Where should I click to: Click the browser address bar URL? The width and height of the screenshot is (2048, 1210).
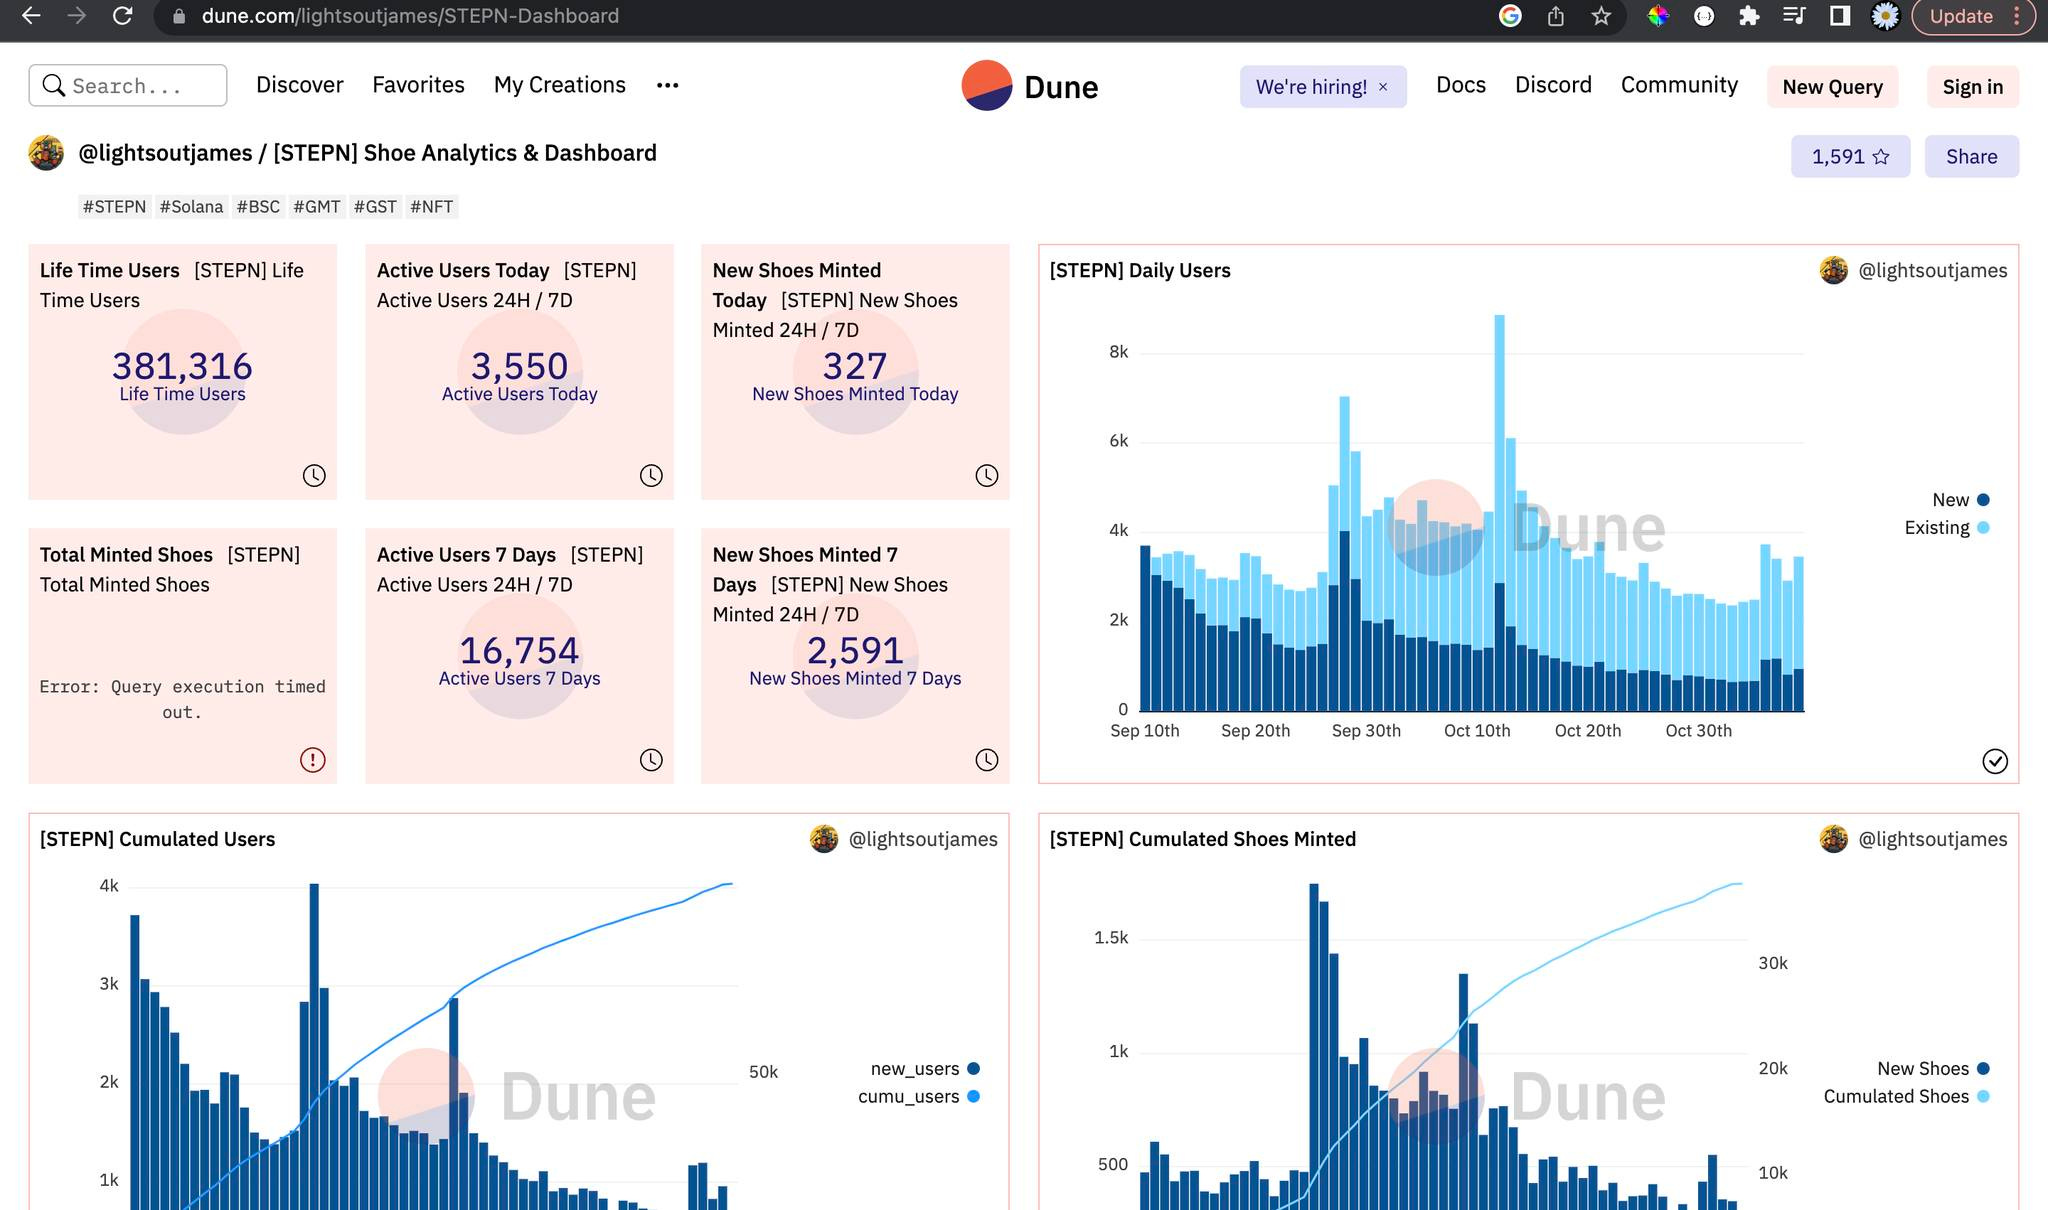point(410,16)
